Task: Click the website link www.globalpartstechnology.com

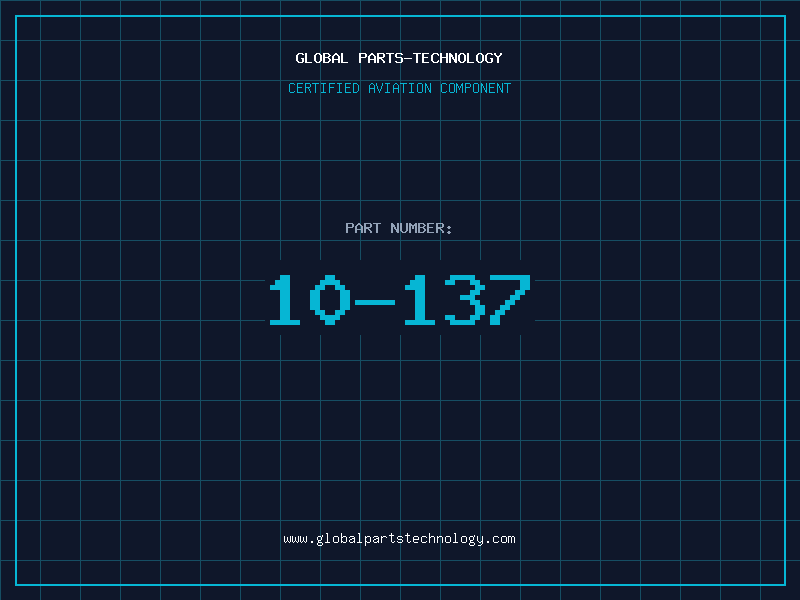Action: [399, 539]
